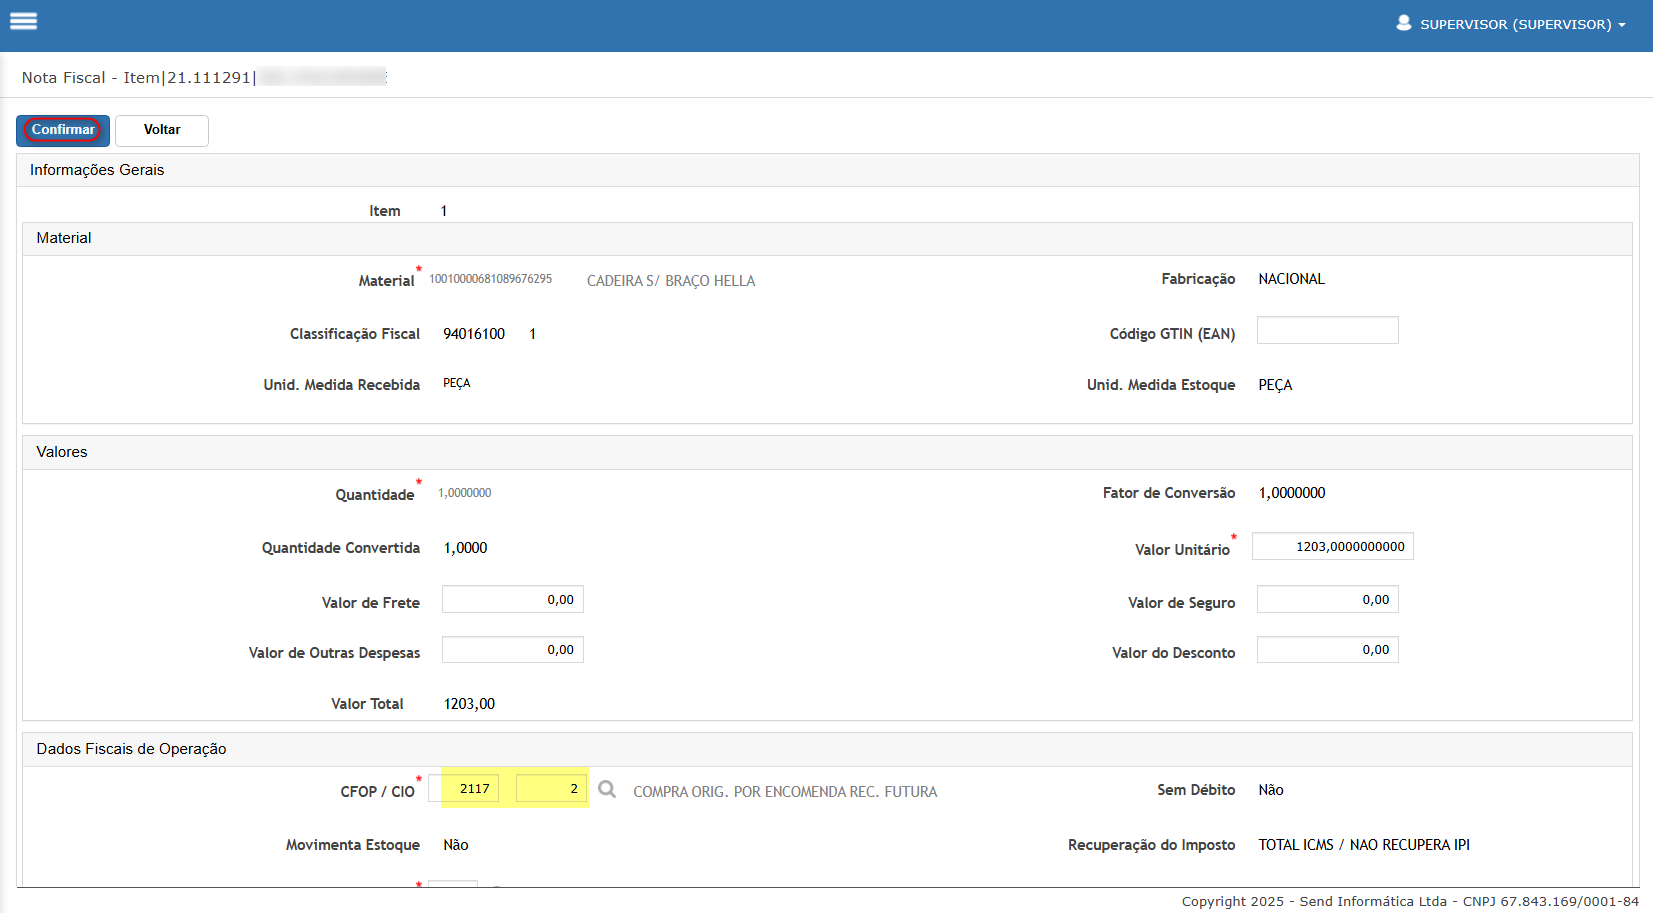Click the Quantidade Convertida value 1,0000
Screen dimensions: 1653x913
click(465, 548)
